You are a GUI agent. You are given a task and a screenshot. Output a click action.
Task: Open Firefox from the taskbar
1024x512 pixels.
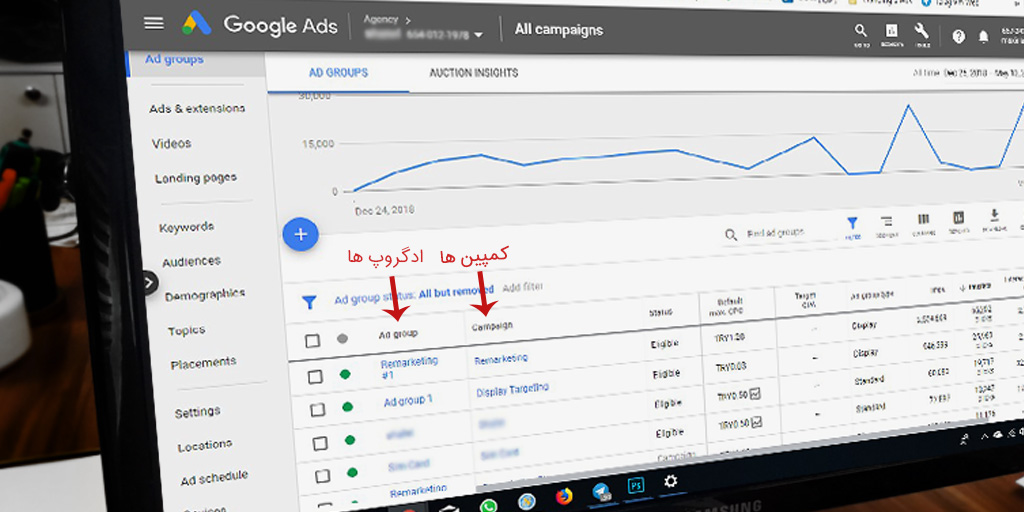coord(564,497)
